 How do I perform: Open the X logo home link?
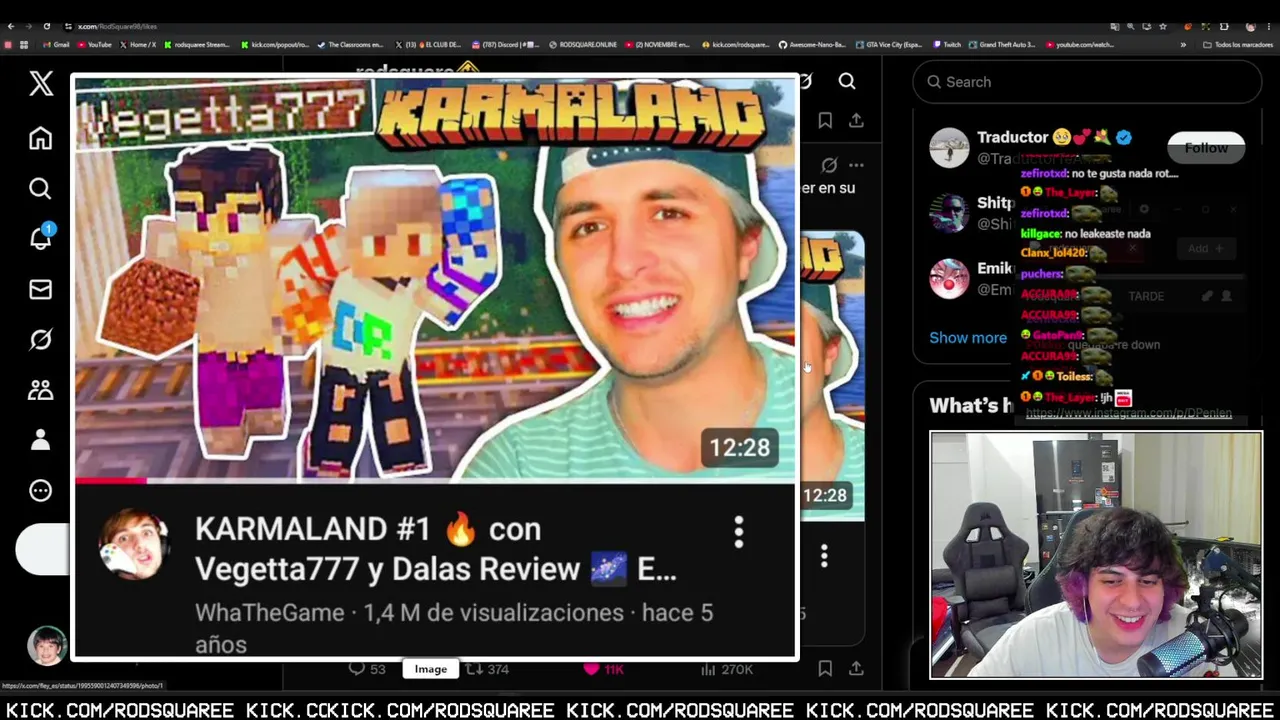pos(41,83)
